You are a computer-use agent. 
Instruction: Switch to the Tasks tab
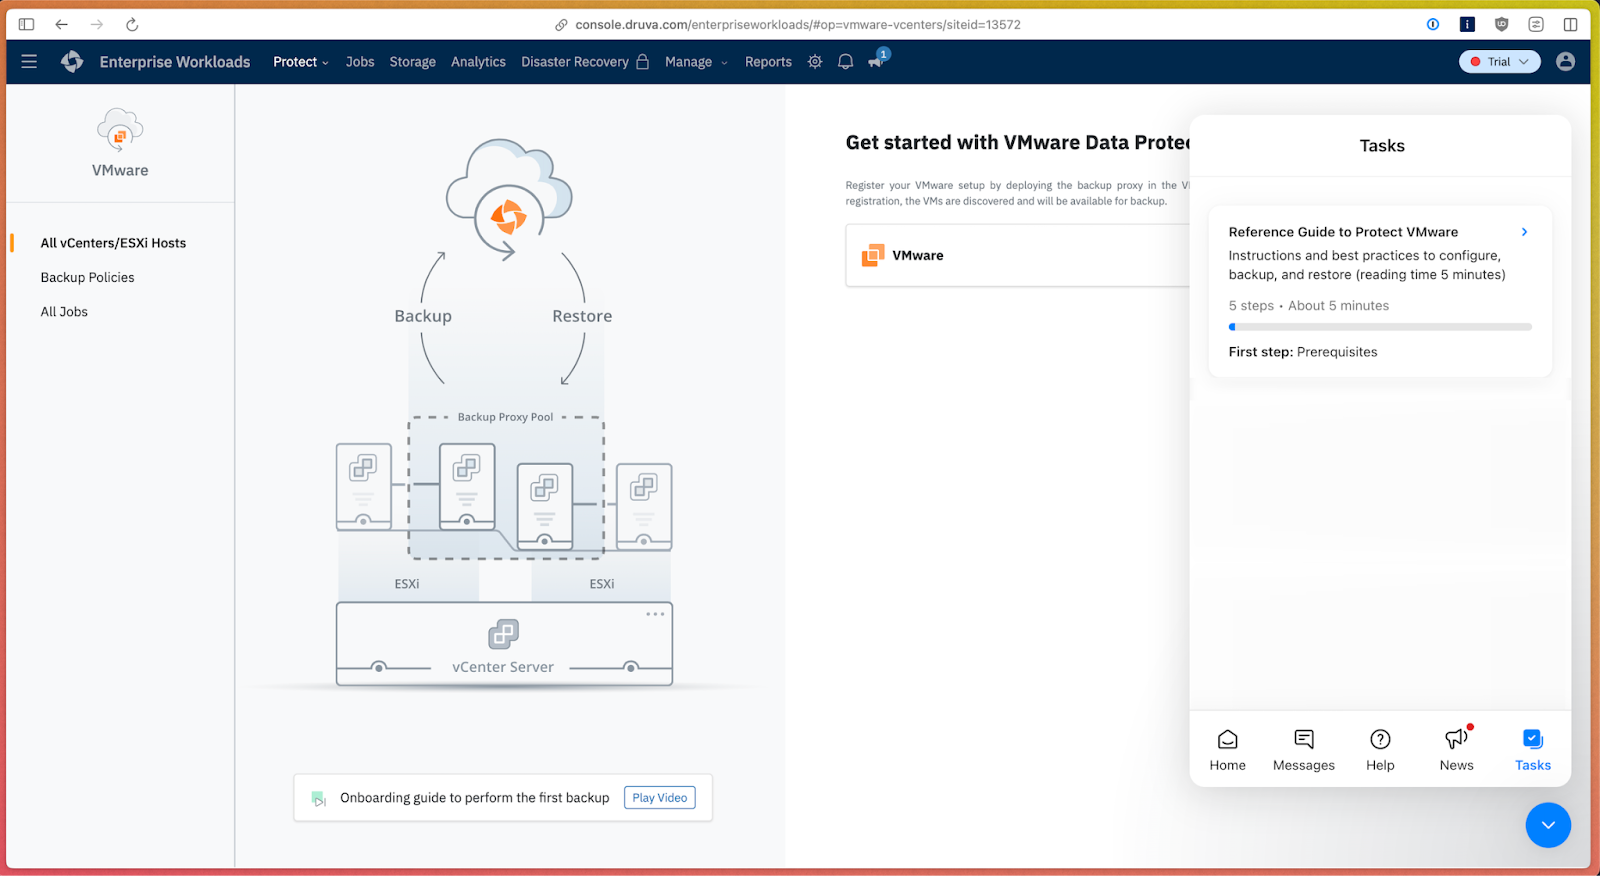click(x=1532, y=750)
